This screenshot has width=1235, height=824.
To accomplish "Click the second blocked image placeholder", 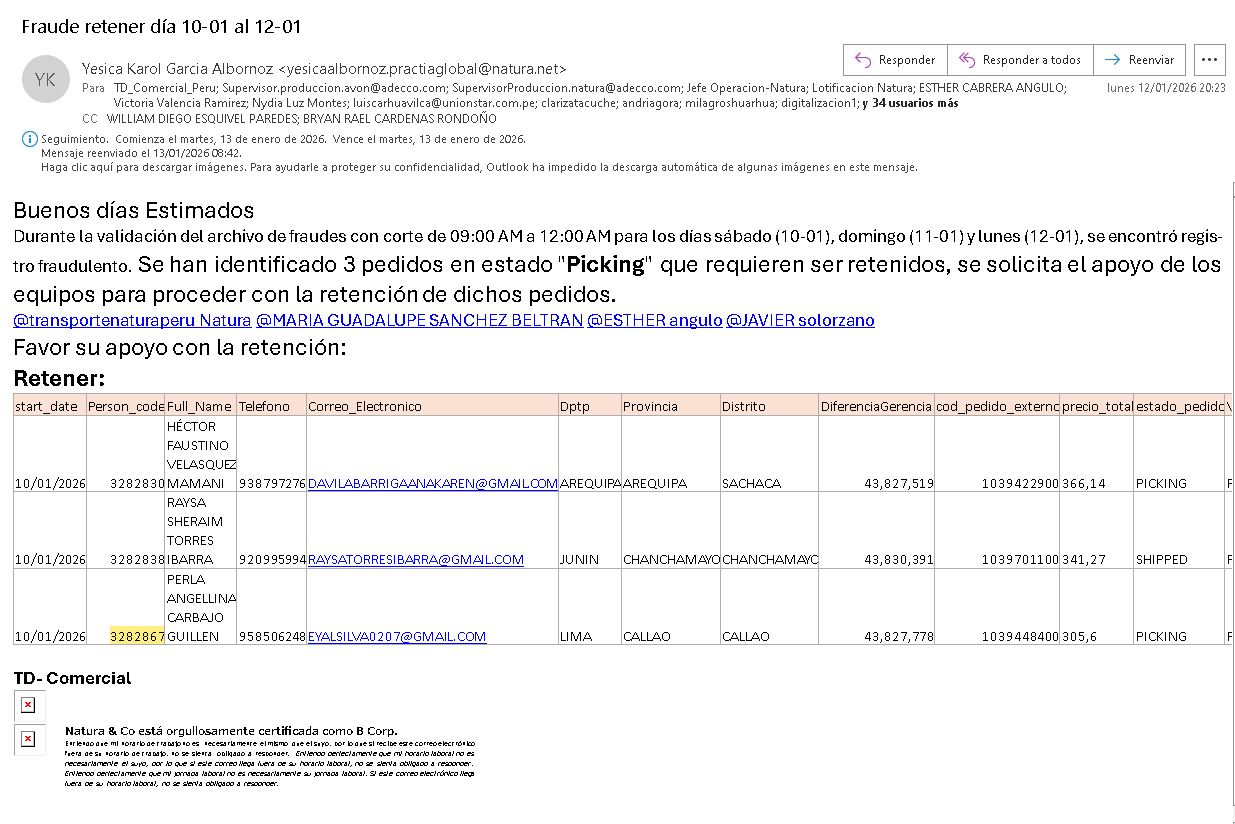I will 28,739.
